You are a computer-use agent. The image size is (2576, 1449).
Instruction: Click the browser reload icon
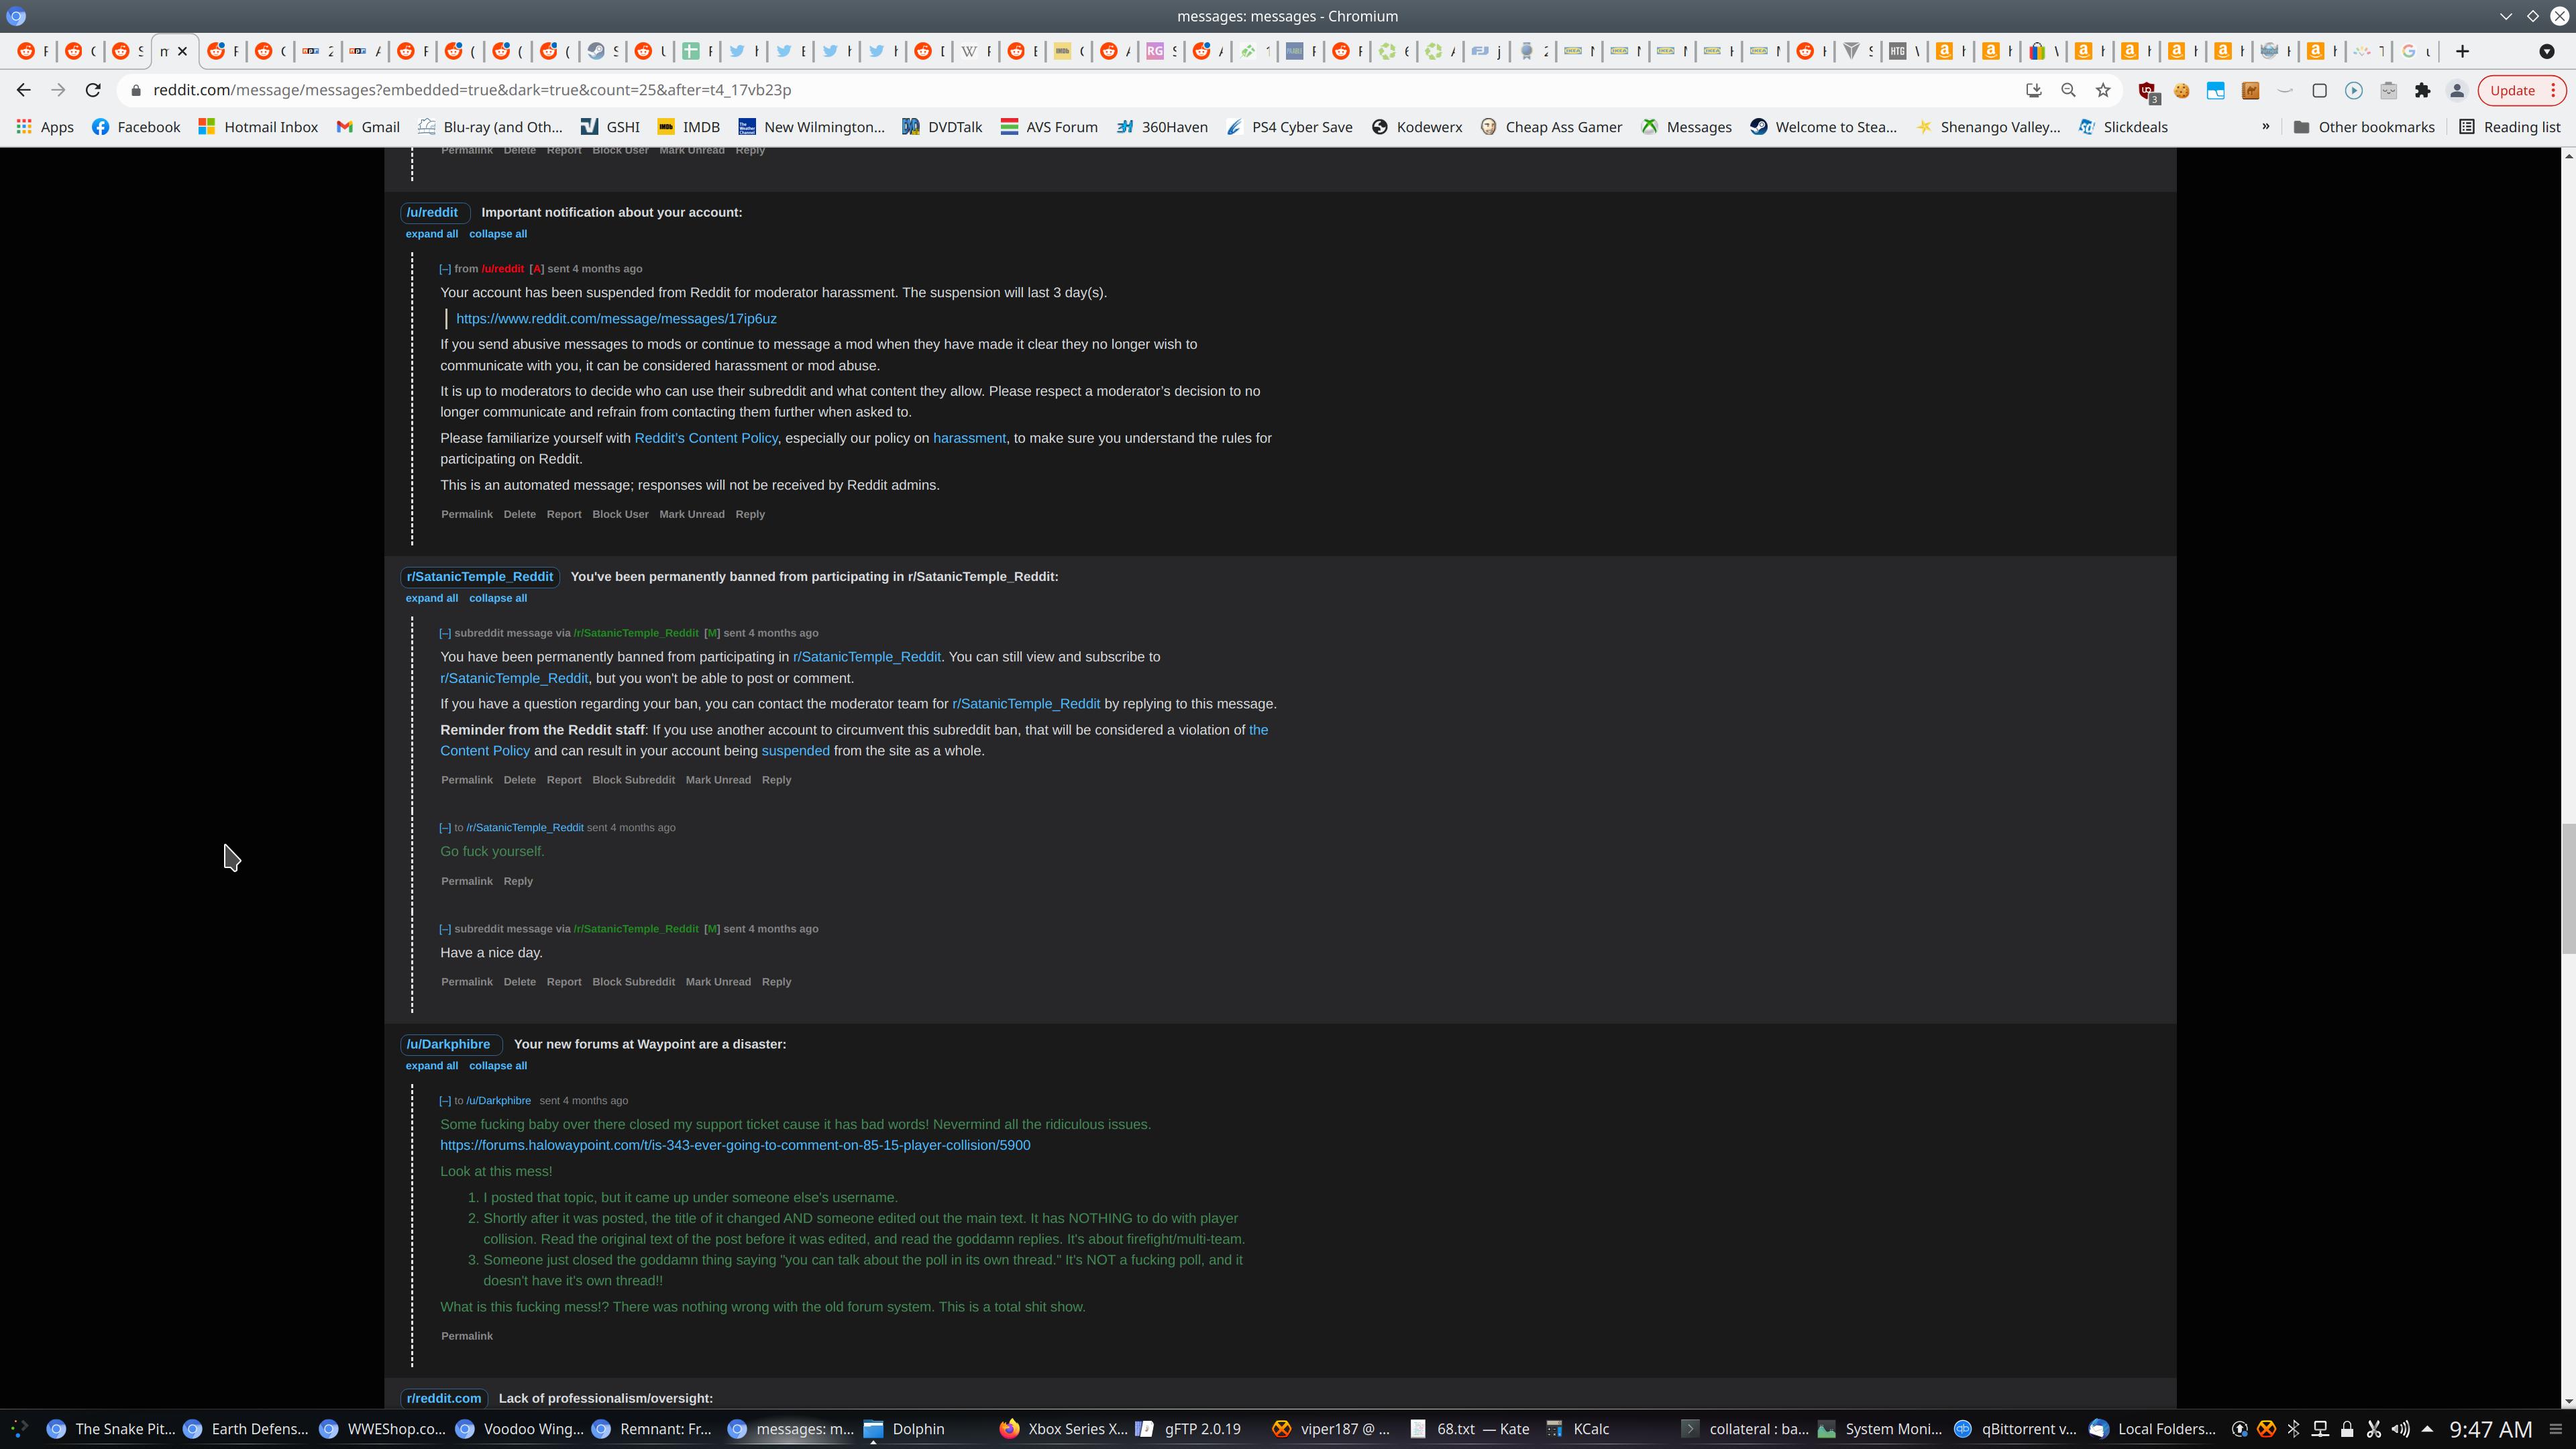[93, 90]
